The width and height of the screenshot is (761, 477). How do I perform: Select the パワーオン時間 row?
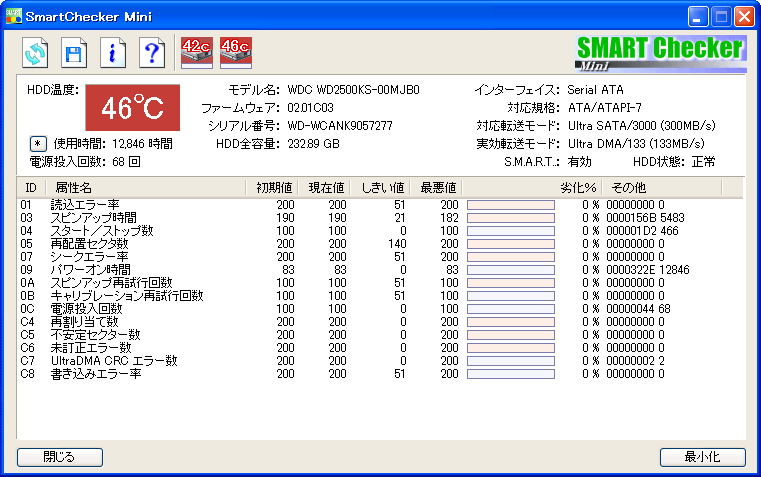(x=380, y=270)
